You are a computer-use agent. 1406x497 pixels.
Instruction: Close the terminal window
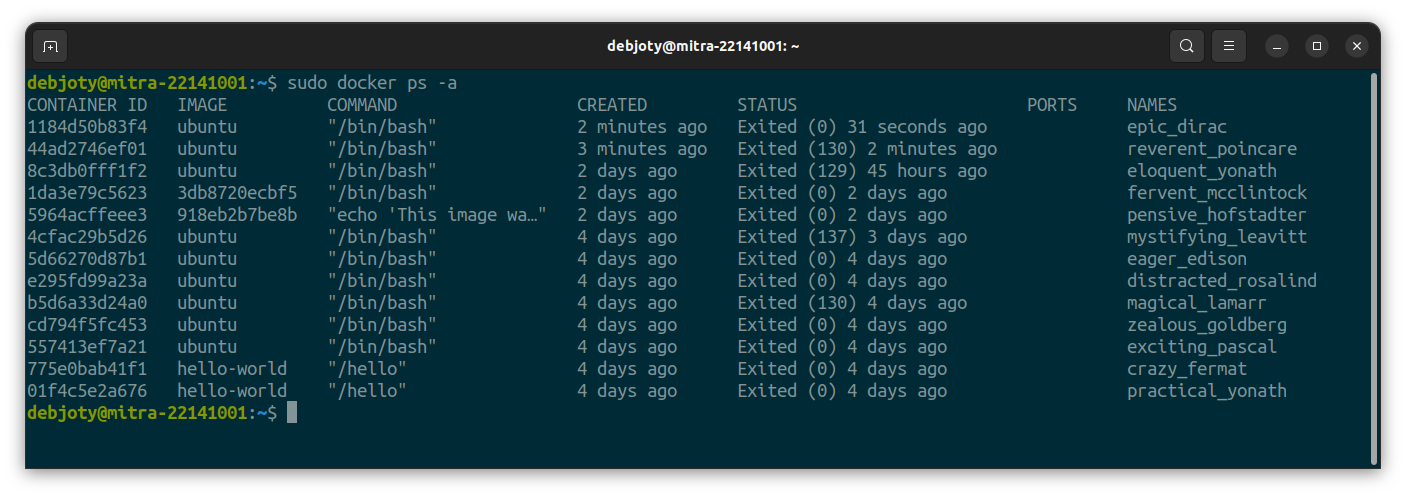coord(1356,46)
